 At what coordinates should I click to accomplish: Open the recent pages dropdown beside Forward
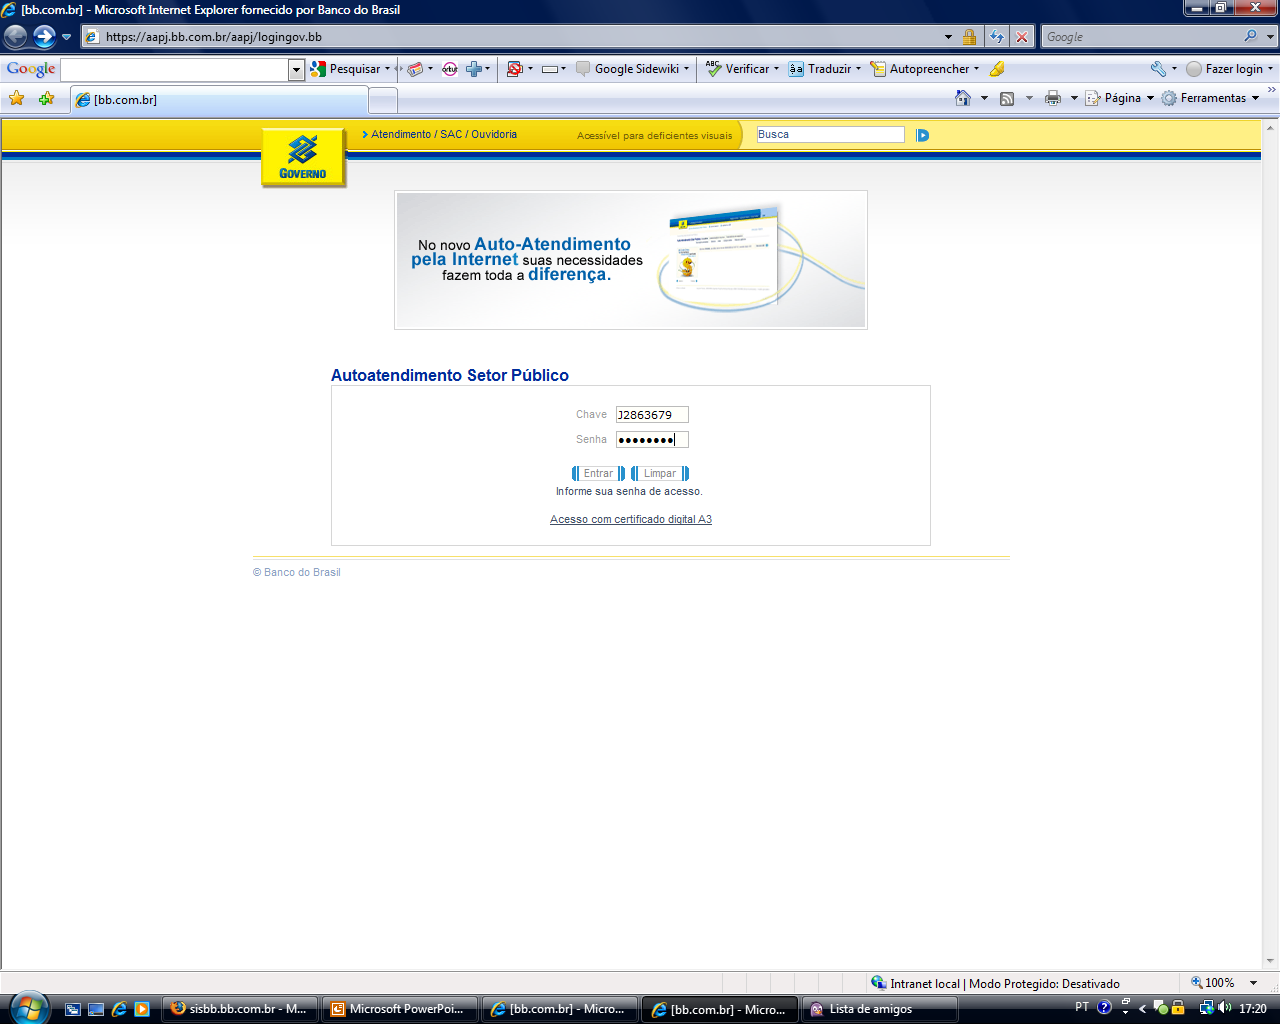(67, 37)
